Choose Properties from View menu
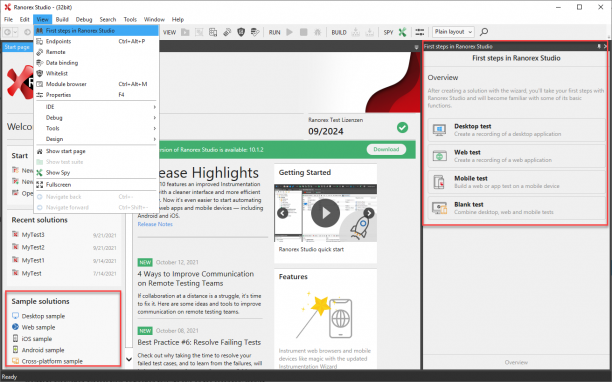612x382 pixels. tap(96, 95)
